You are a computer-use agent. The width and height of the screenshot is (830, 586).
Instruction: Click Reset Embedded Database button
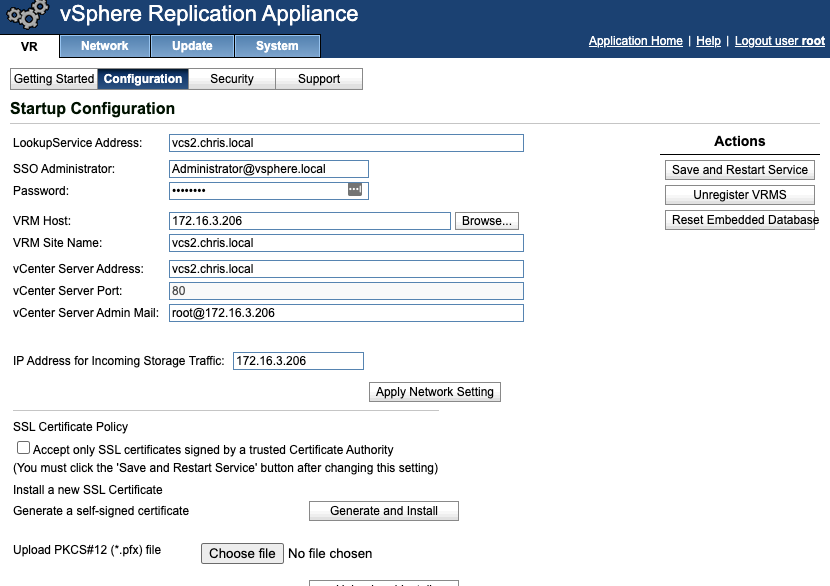(x=740, y=220)
